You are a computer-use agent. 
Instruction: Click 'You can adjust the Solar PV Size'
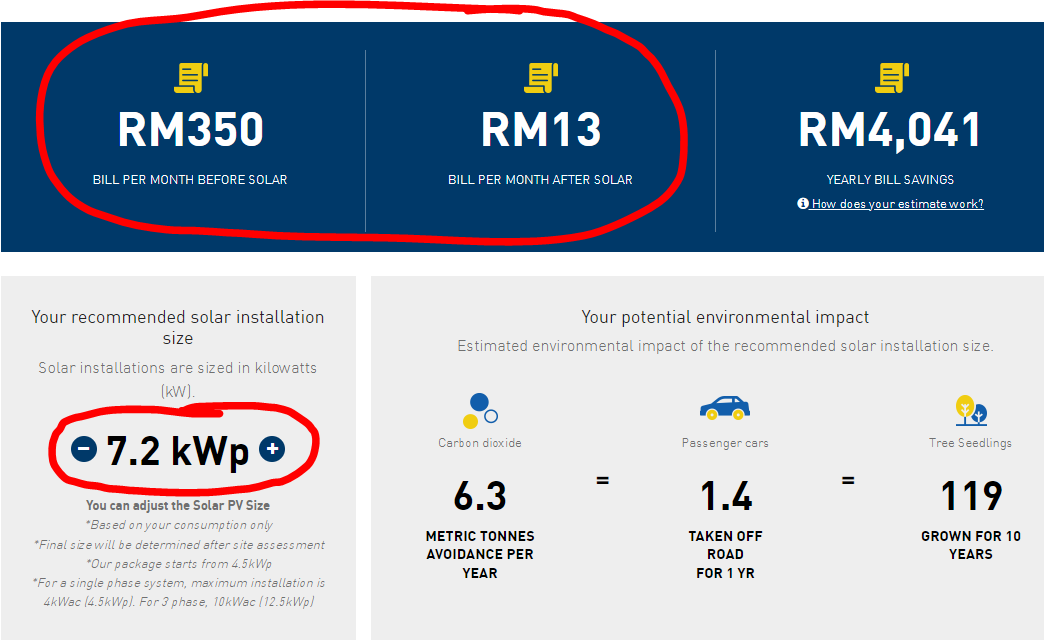[x=178, y=505]
